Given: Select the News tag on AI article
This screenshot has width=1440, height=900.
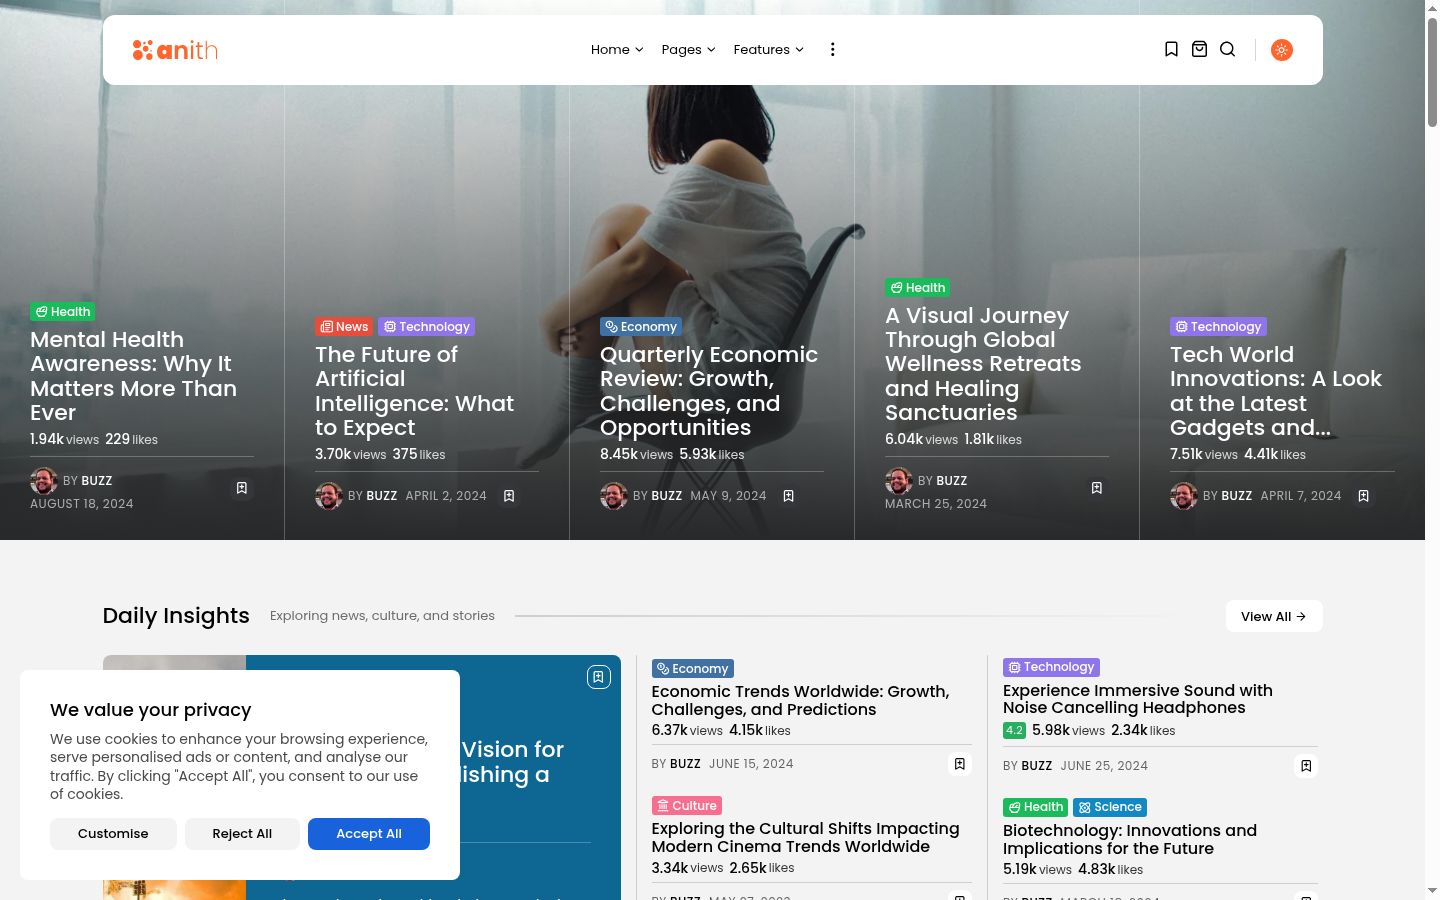Looking at the screenshot, I should click(x=344, y=327).
